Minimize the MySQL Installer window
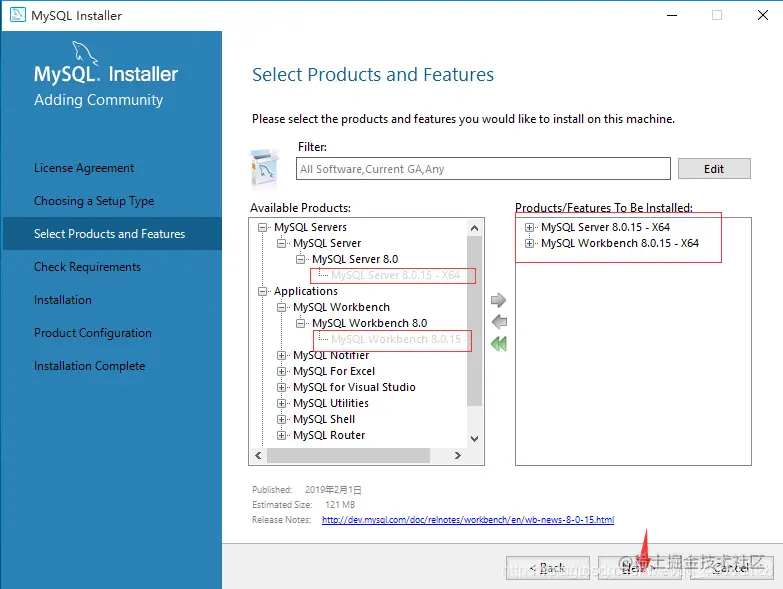 (x=672, y=15)
